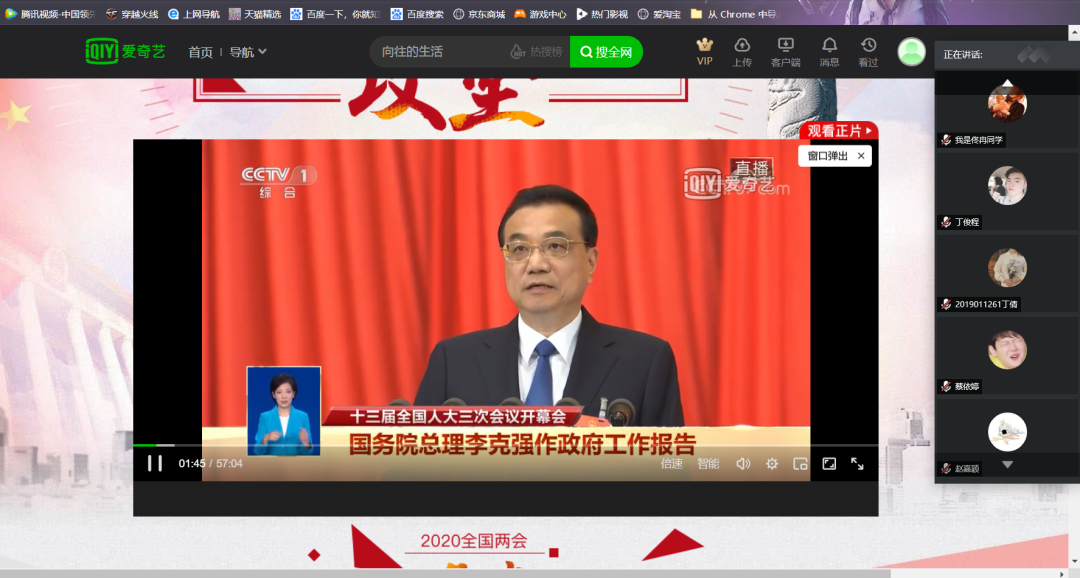Click the iQIYI logo
Screen dimensions: 1080x578
125,52
